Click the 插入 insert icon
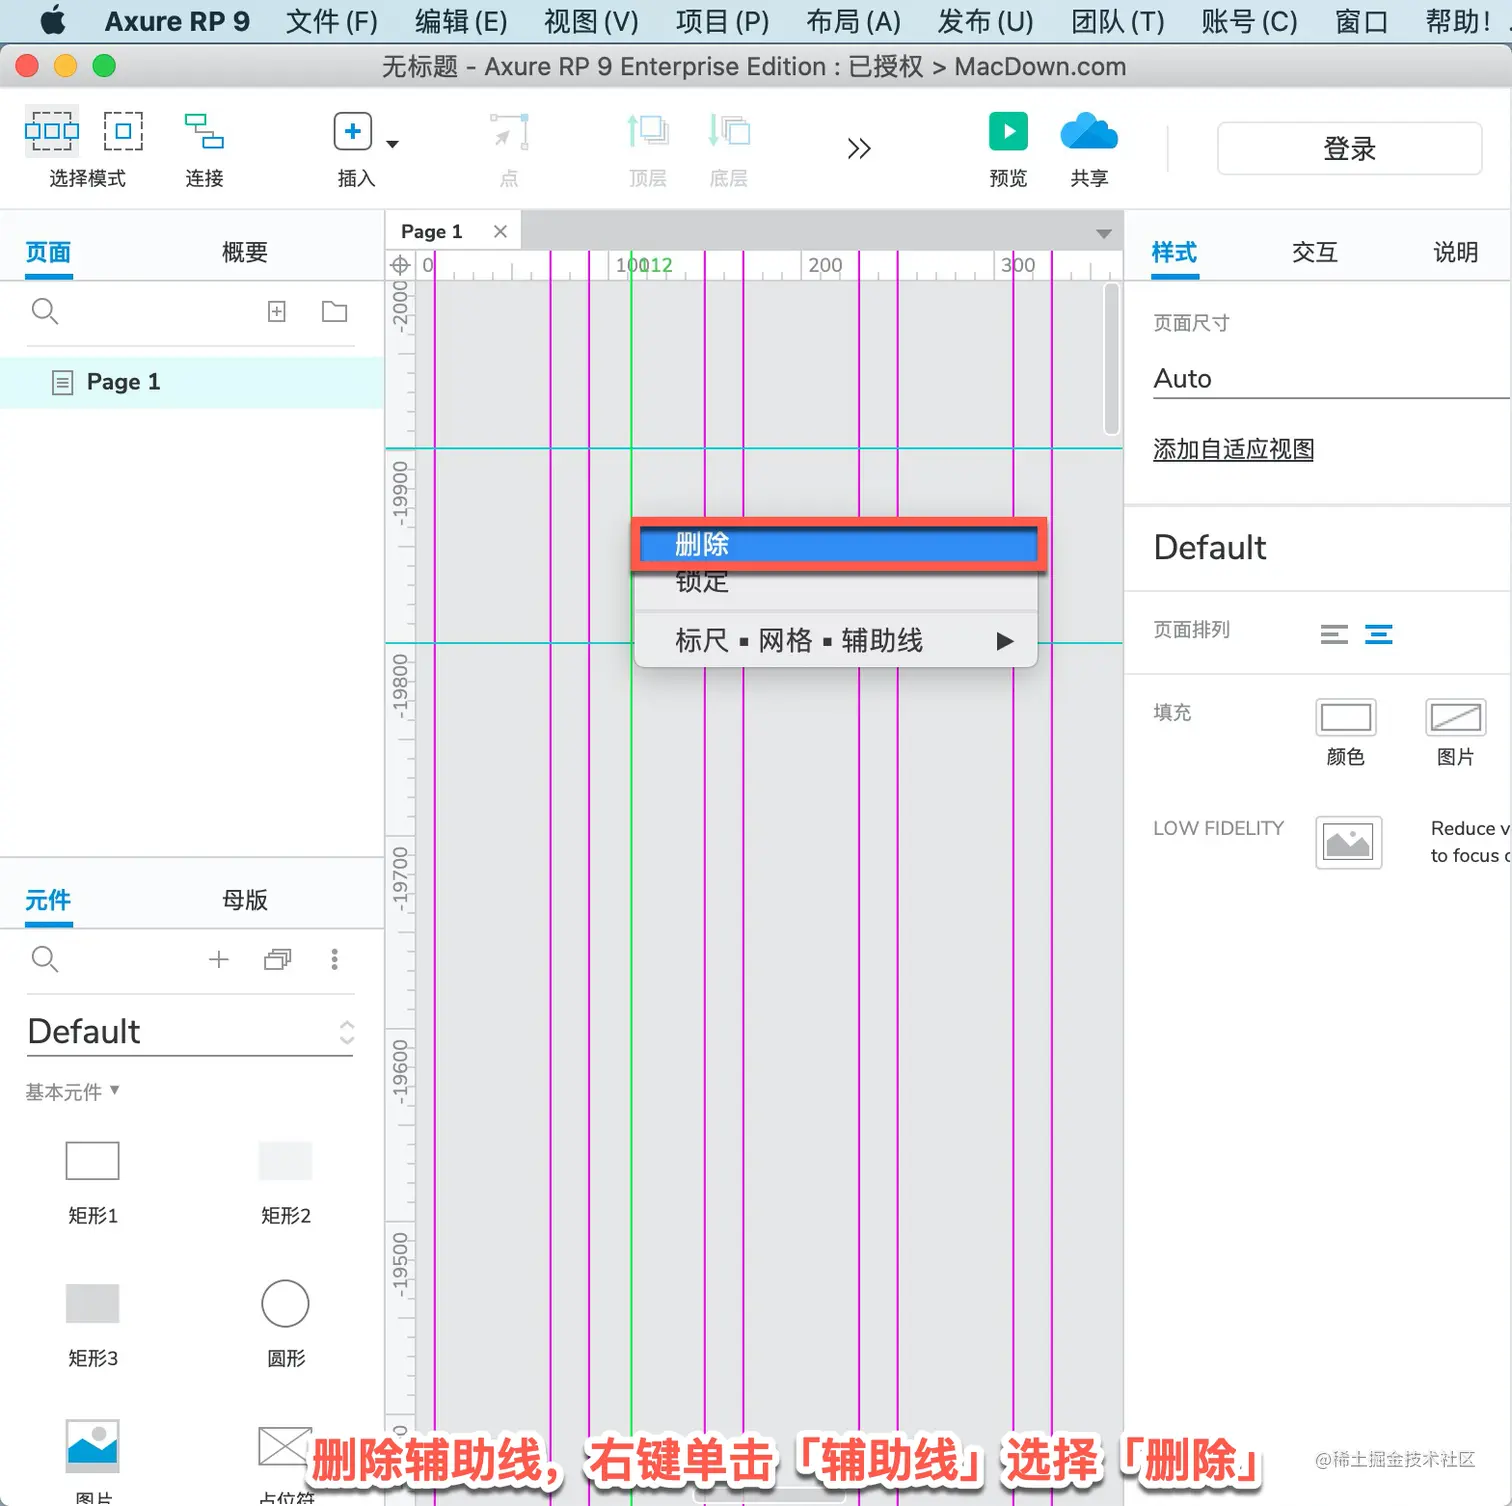 (x=352, y=131)
